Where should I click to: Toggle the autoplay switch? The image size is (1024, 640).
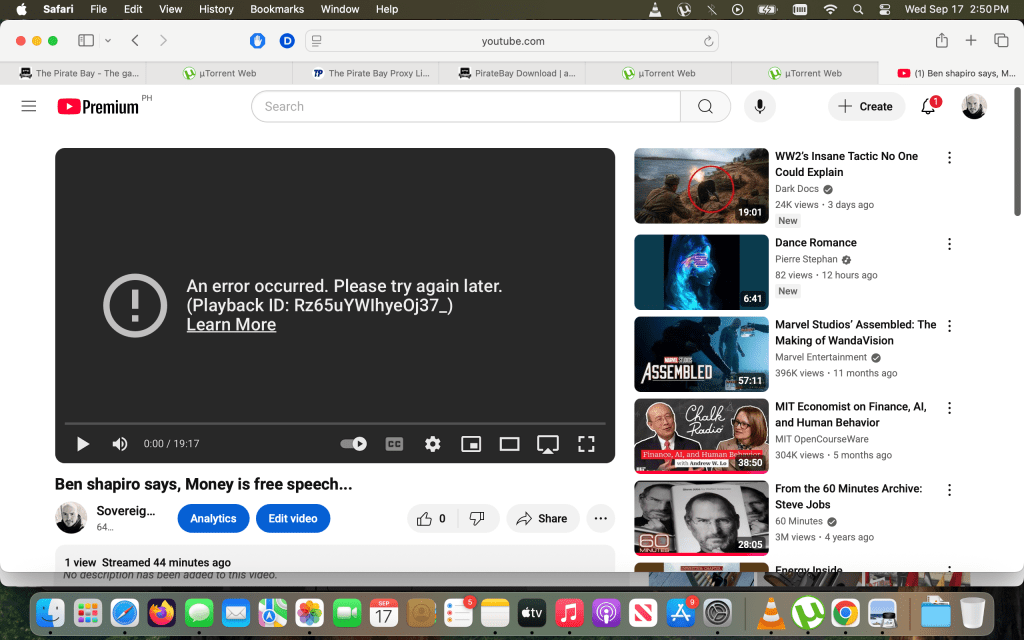[353, 444]
